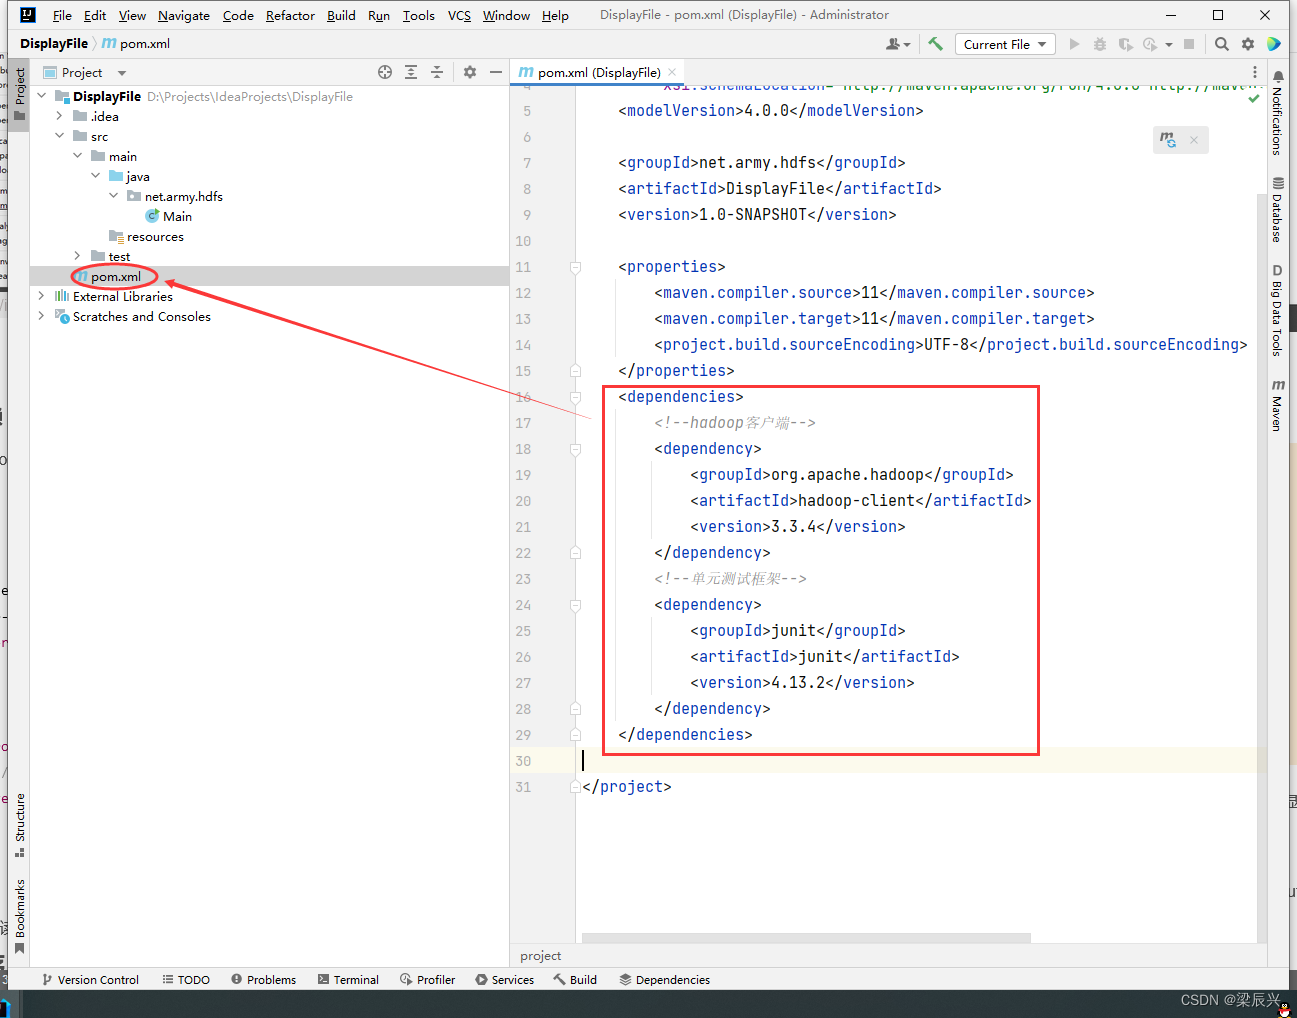Image resolution: width=1297 pixels, height=1018 pixels.
Task: Open Notifications side panel
Action: coord(1277,113)
